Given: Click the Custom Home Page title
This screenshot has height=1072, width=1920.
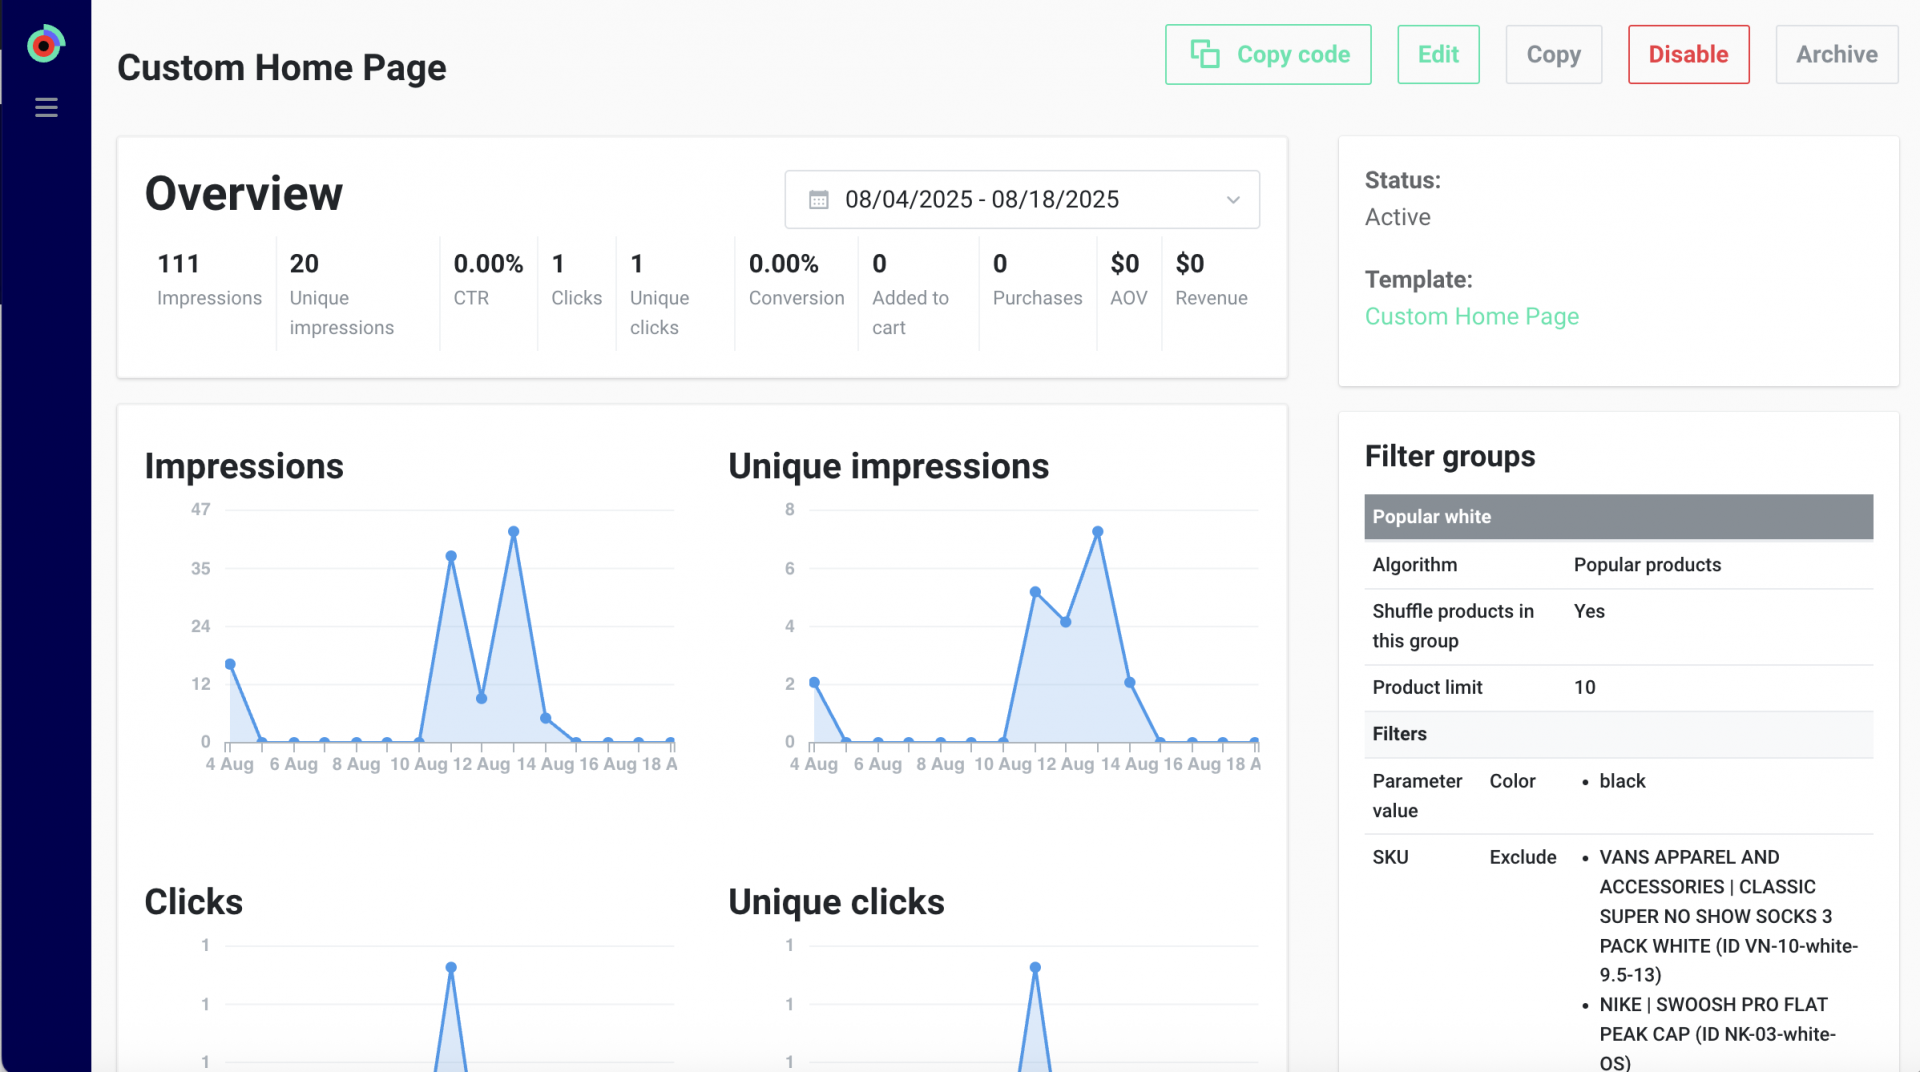Looking at the screenshot, I should tap(282, 68).
